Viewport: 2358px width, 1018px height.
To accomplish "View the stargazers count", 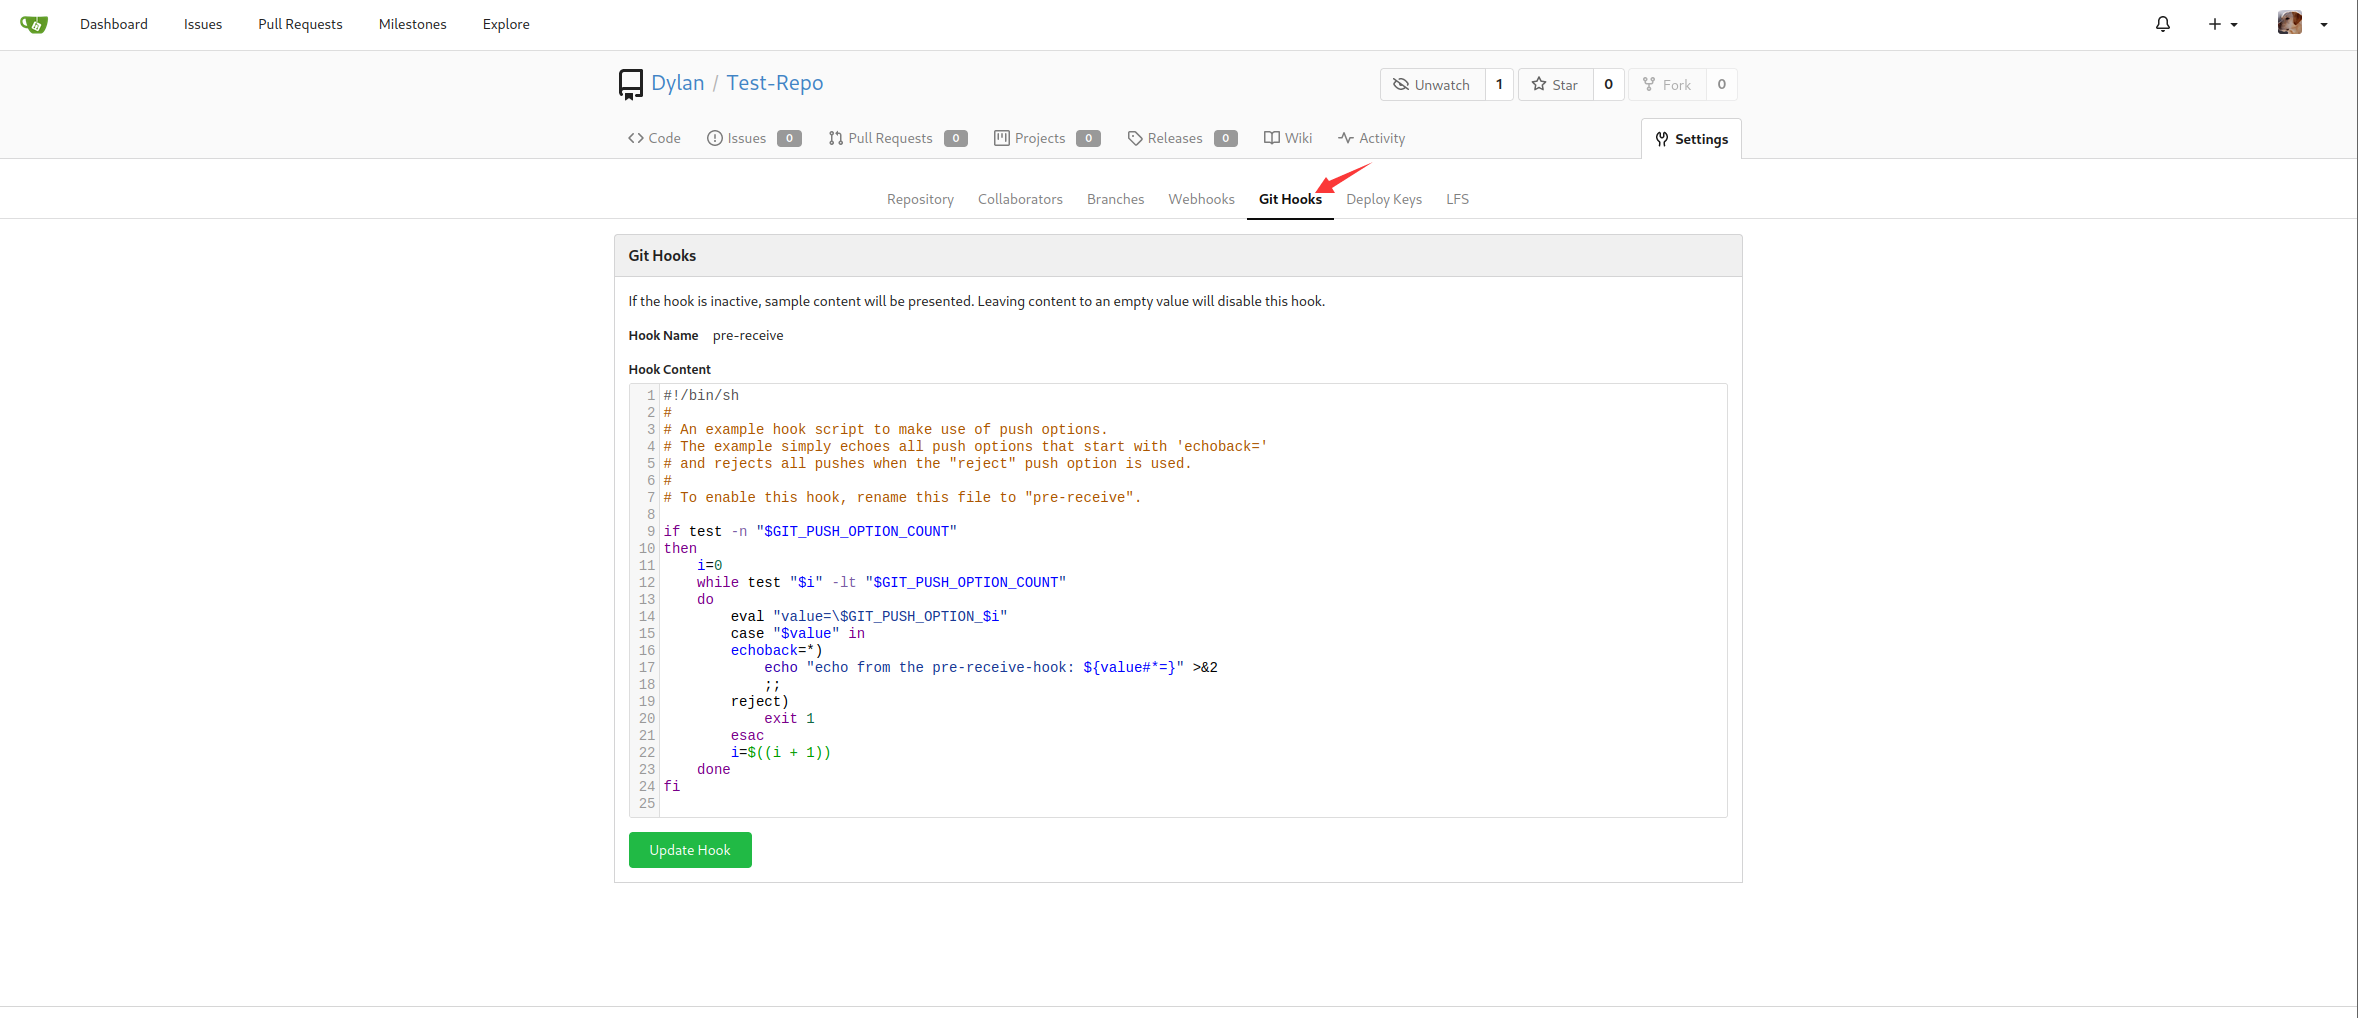I will (x=1608, y=85).
